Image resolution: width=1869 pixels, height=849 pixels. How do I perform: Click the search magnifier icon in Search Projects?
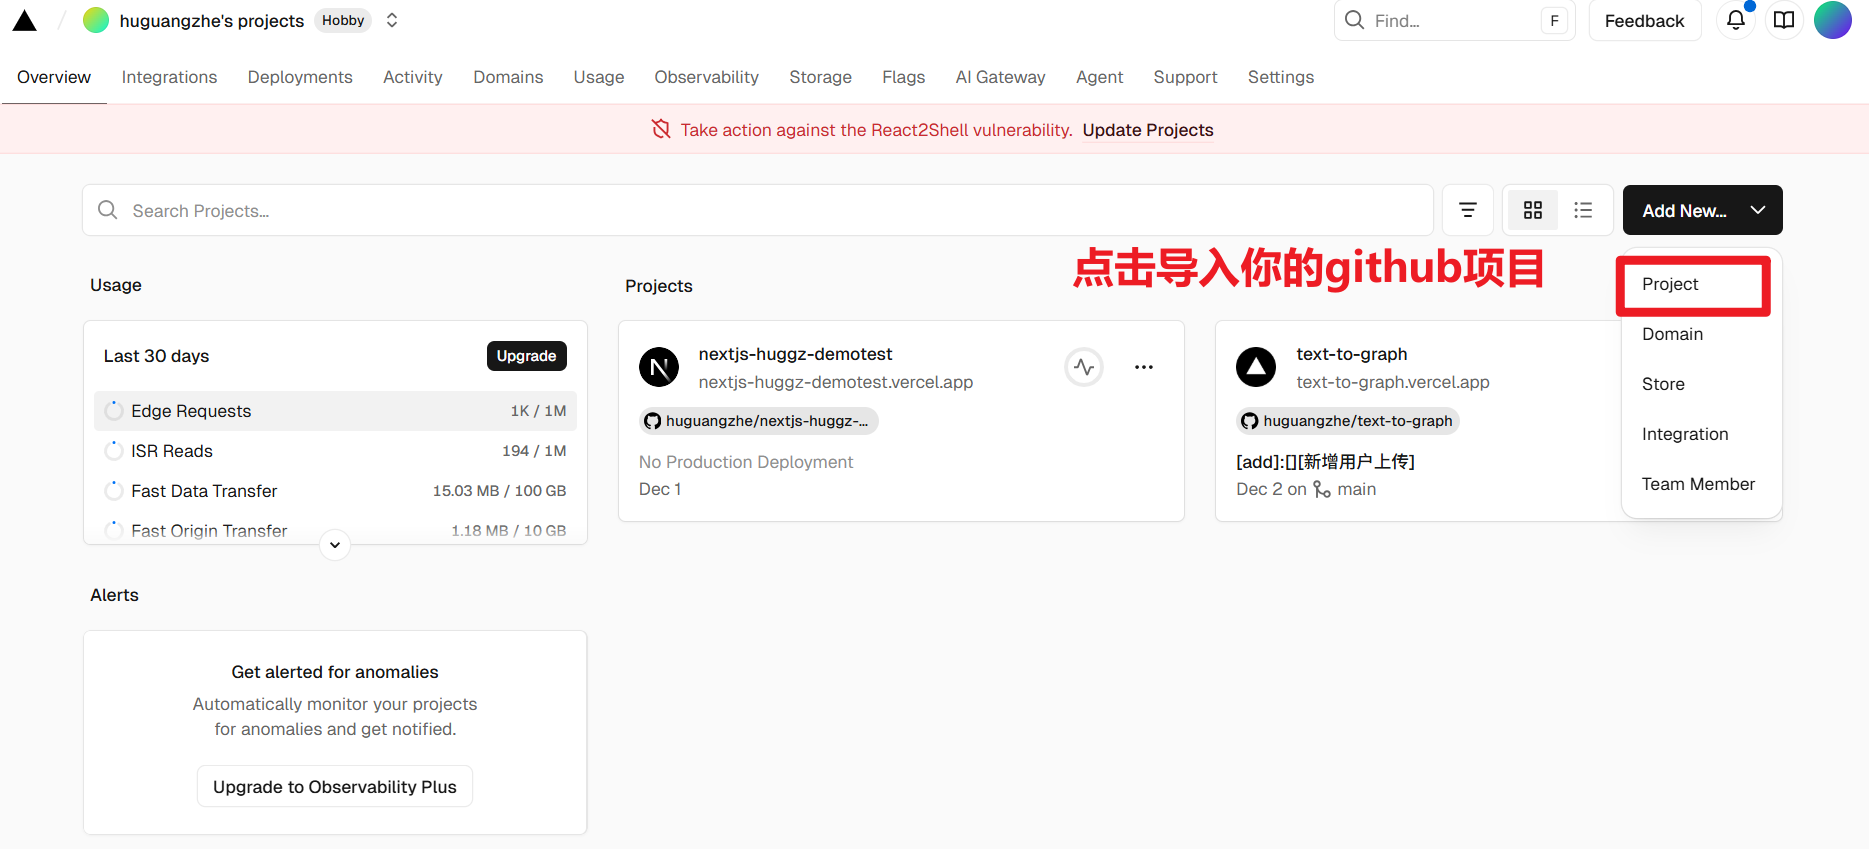108,210
